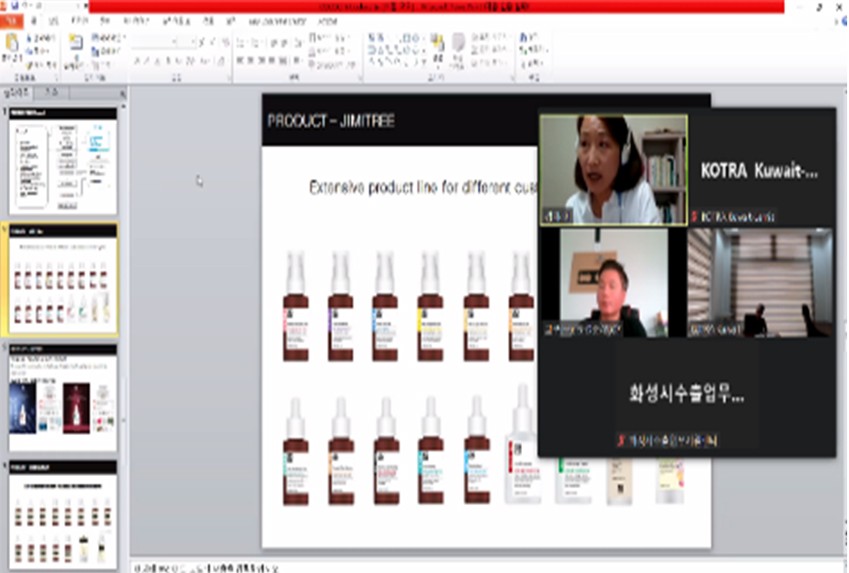Click the decrease indent icon
The height and width of the screenshot is (573, 849).
tap(274, 43)
